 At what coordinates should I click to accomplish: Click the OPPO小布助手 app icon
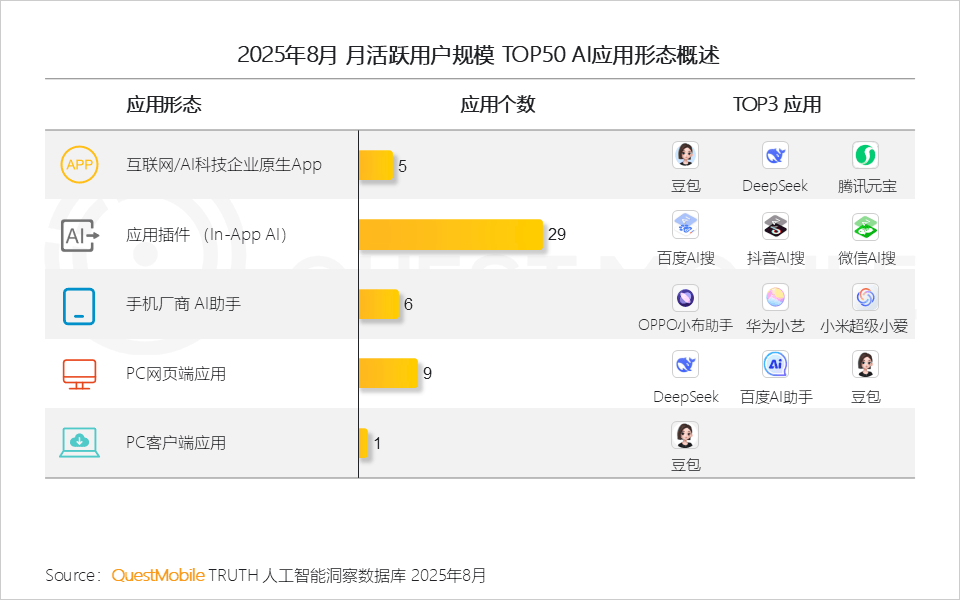(685, 297)
